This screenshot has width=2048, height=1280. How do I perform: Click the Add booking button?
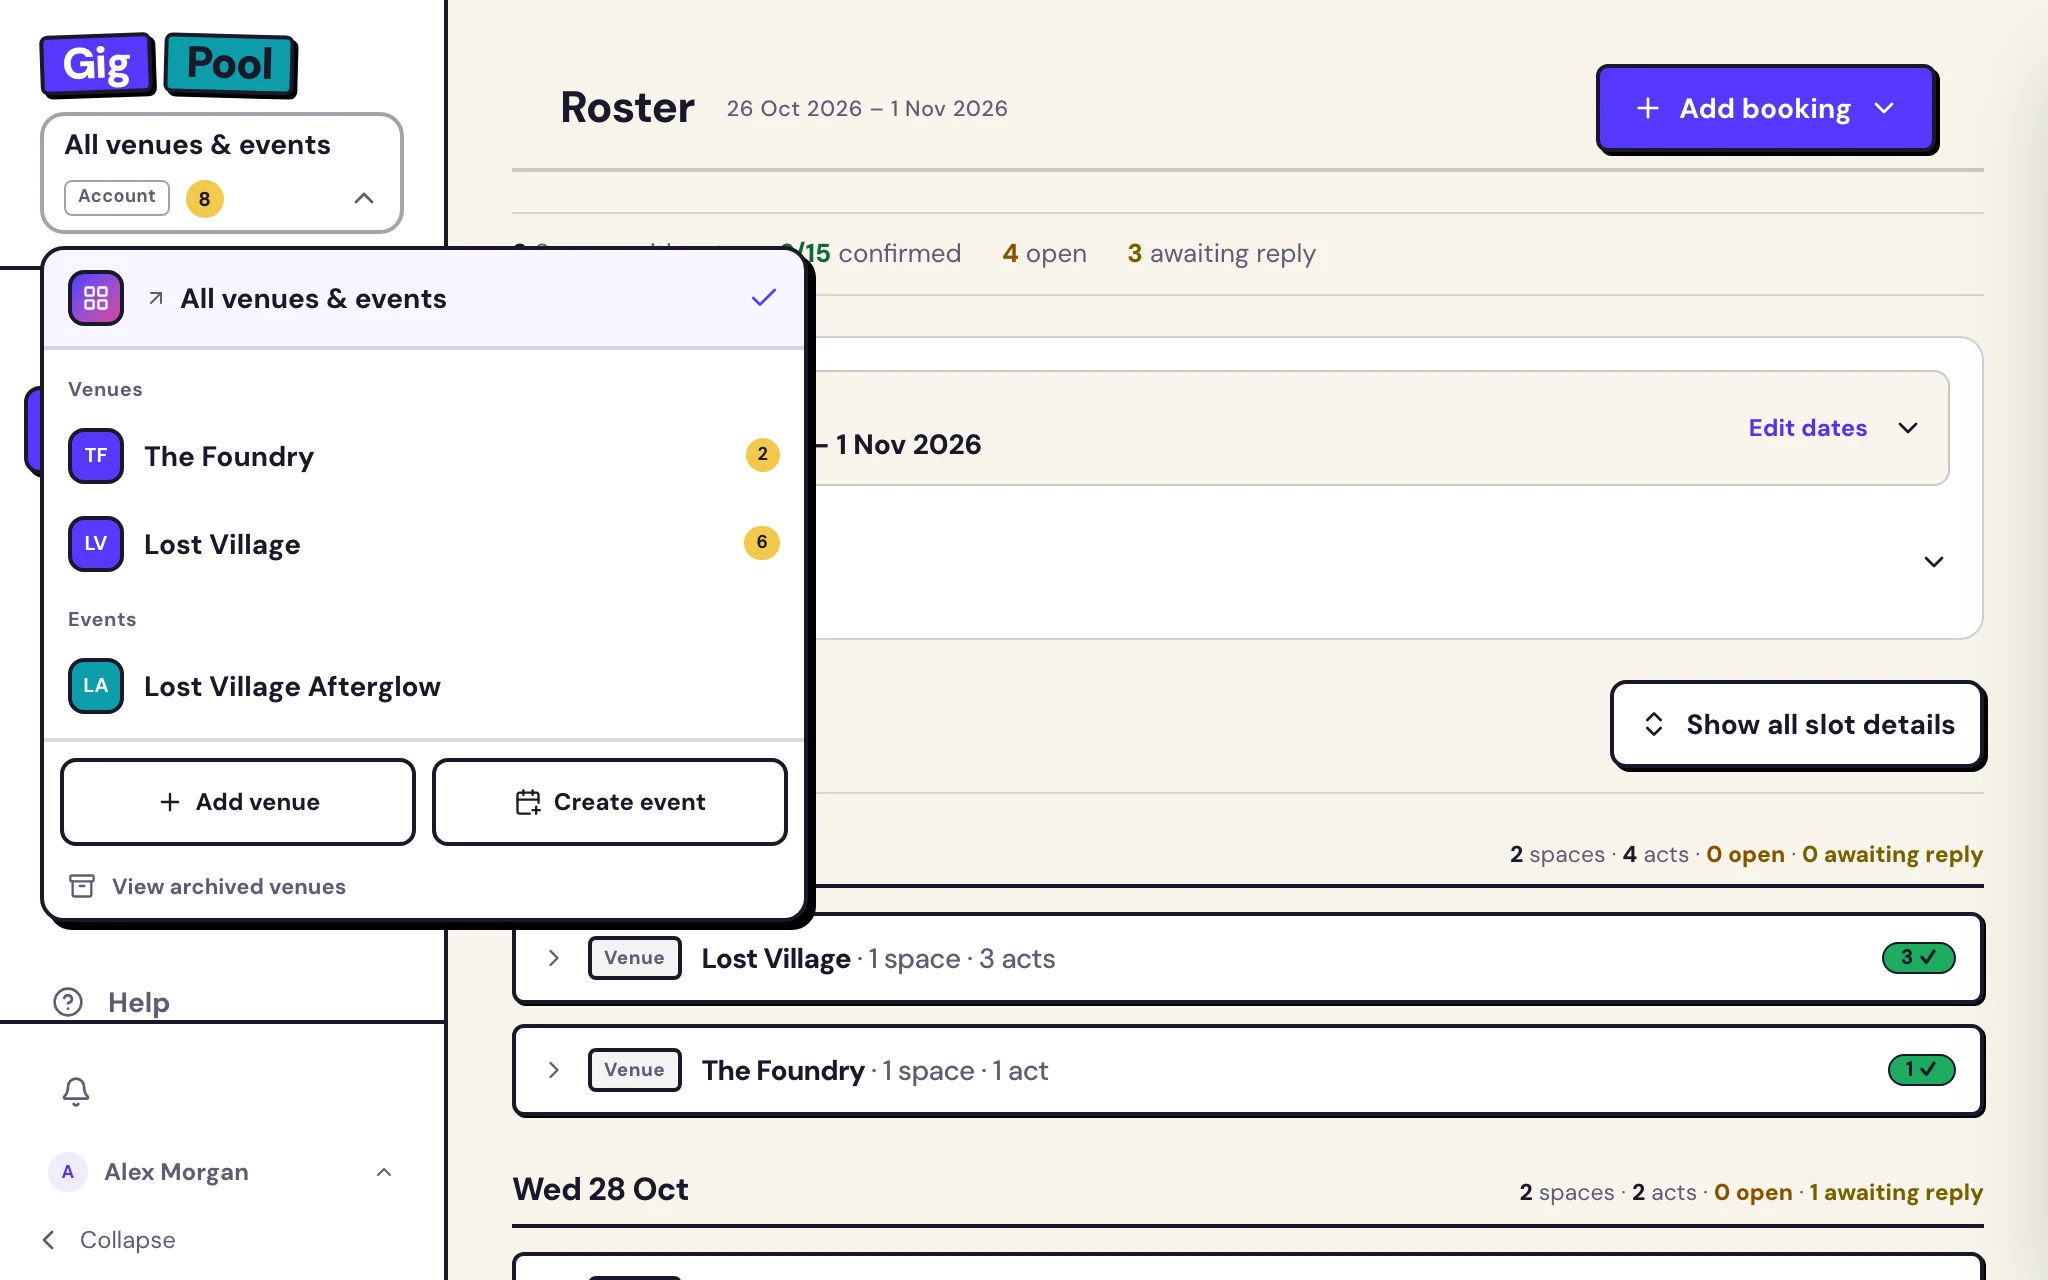tap(1766, 108)
